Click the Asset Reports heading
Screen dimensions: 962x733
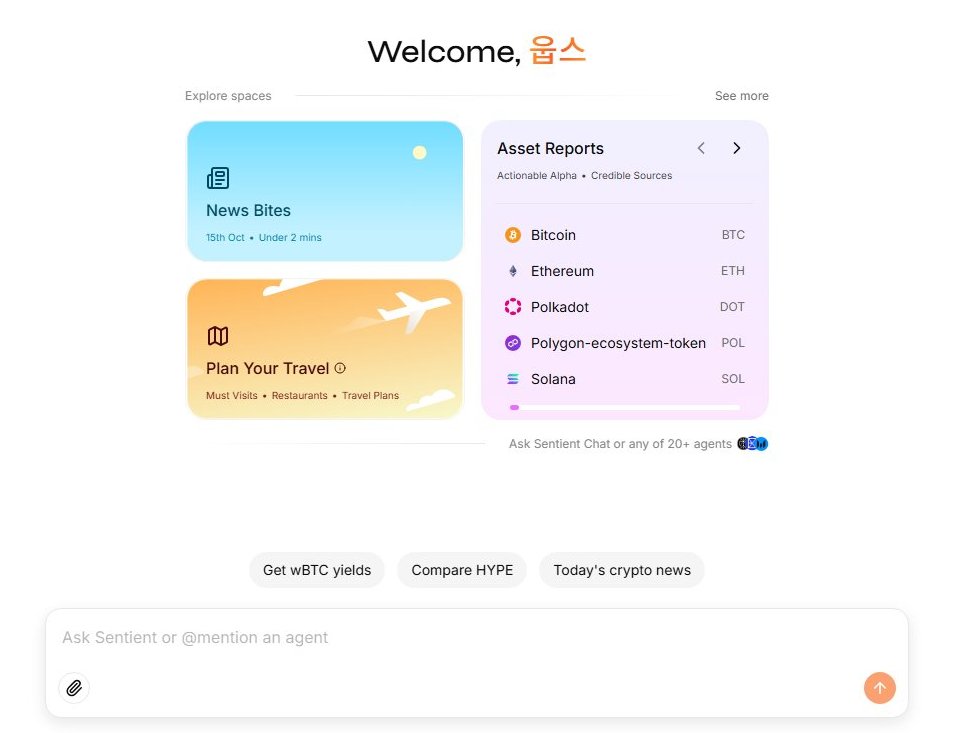(x=550, y=148)
